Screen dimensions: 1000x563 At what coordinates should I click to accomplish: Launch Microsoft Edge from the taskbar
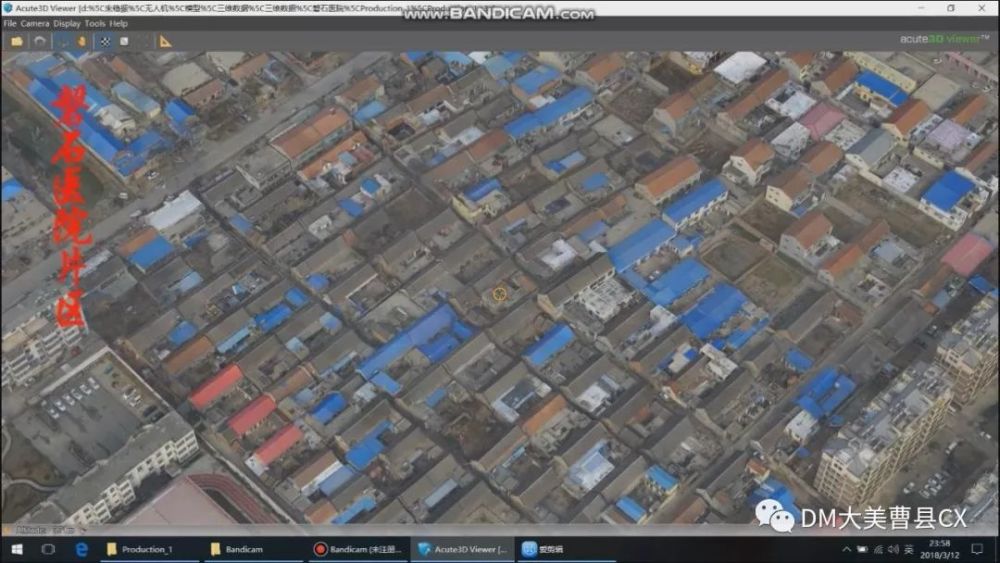pyautogui.click(x=82, y=549)
